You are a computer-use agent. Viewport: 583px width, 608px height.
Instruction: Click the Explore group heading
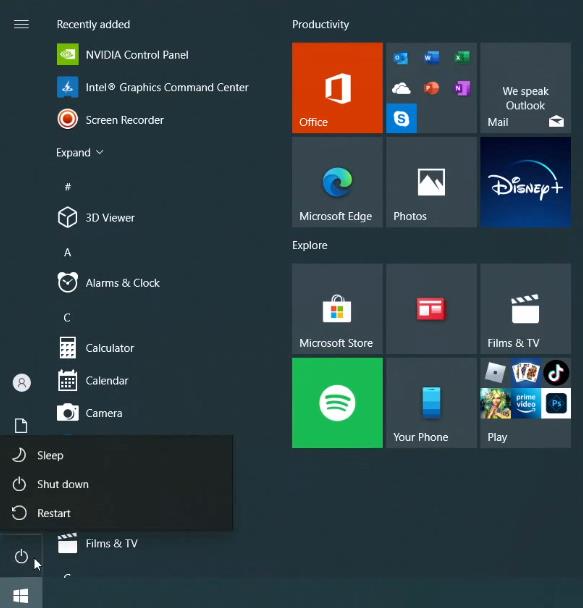[310, 245]
